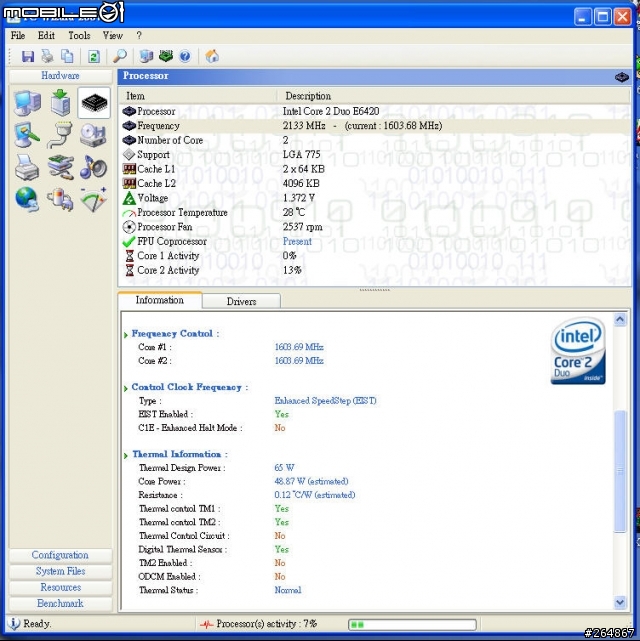Open the Hardware panel section

click(60, 76)
